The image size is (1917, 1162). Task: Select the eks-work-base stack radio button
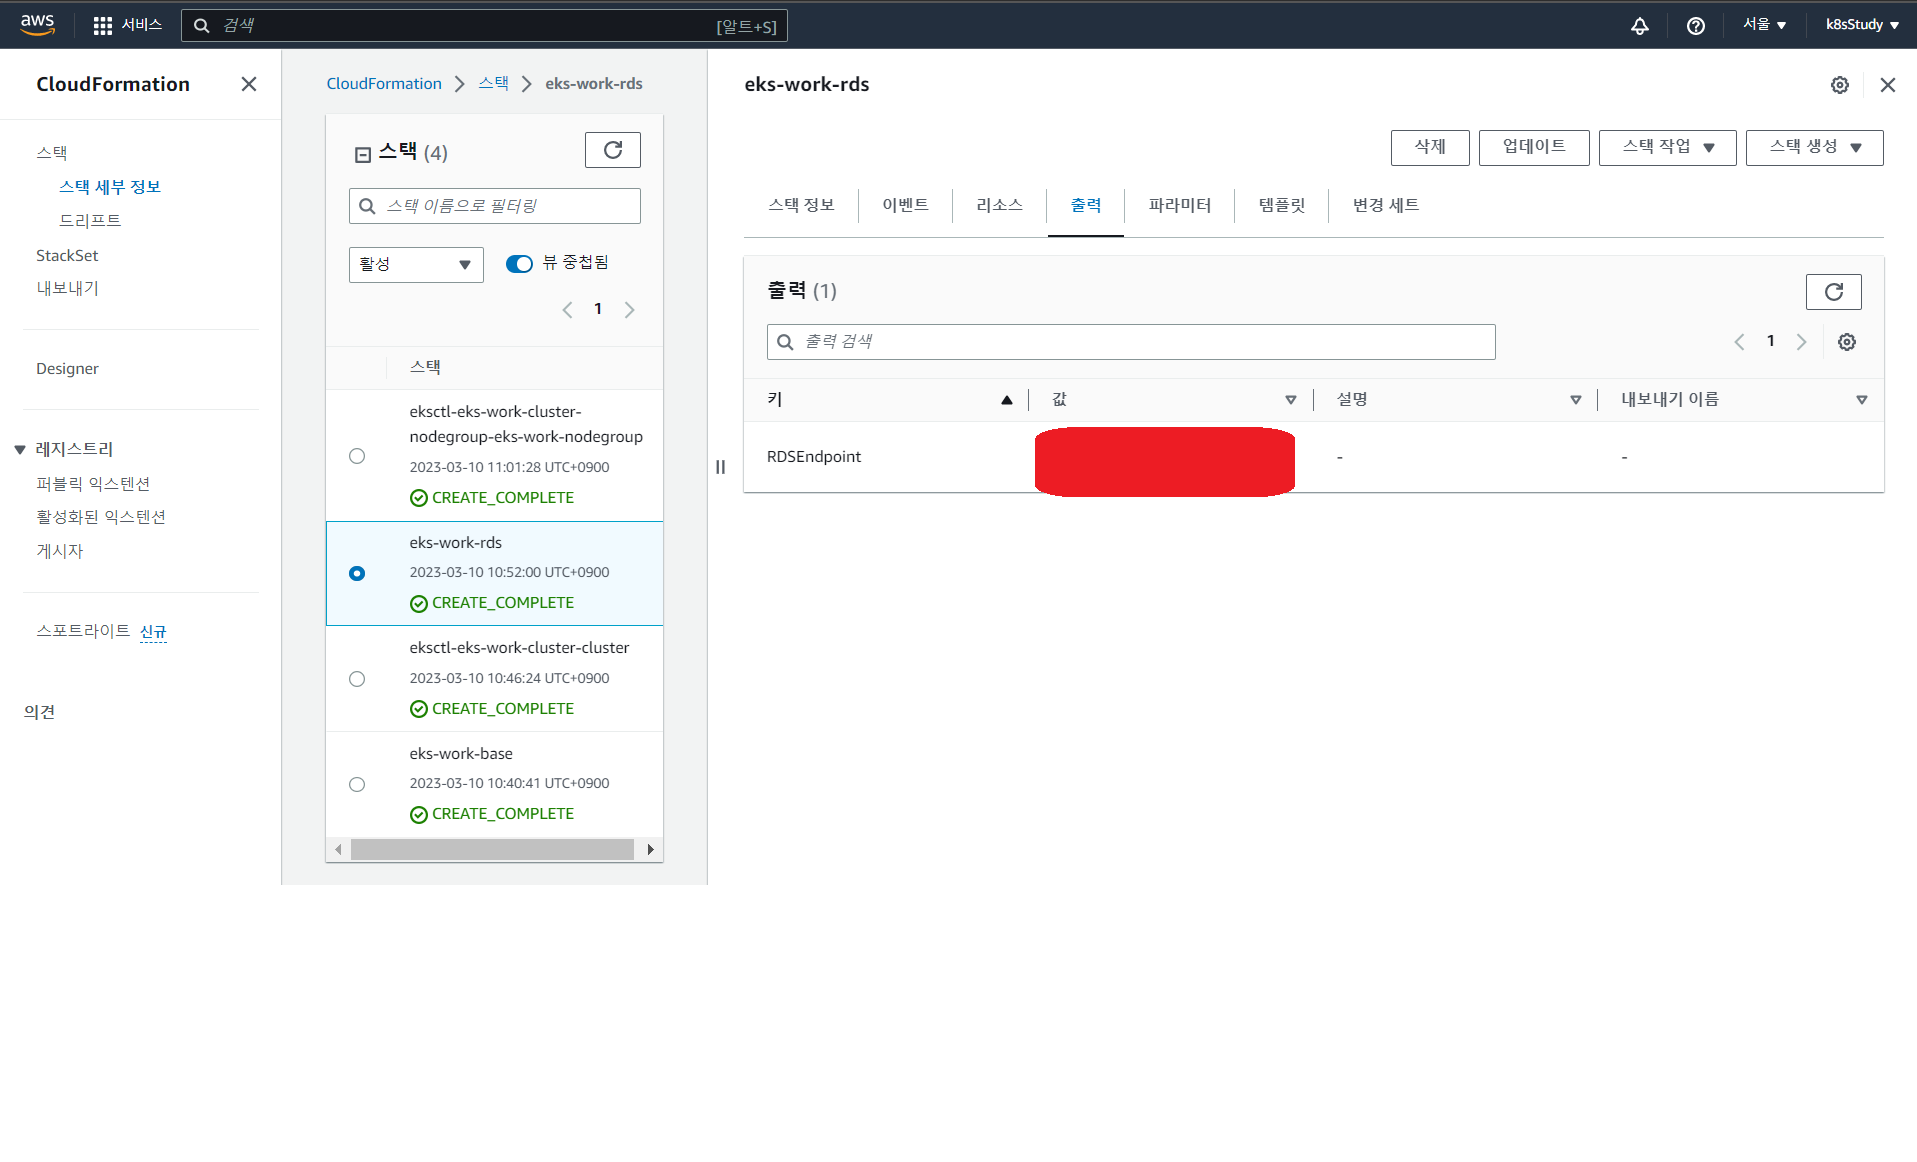[357, 784]
